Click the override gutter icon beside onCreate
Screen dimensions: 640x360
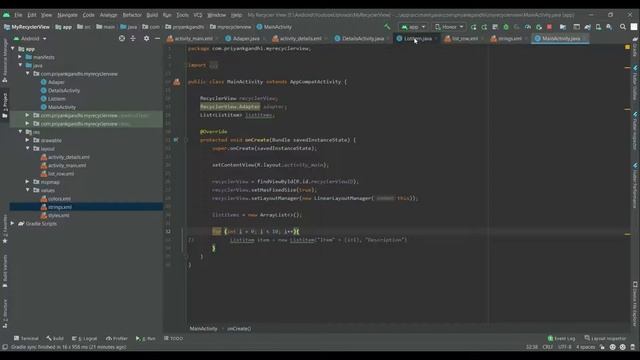coord(176,140)
